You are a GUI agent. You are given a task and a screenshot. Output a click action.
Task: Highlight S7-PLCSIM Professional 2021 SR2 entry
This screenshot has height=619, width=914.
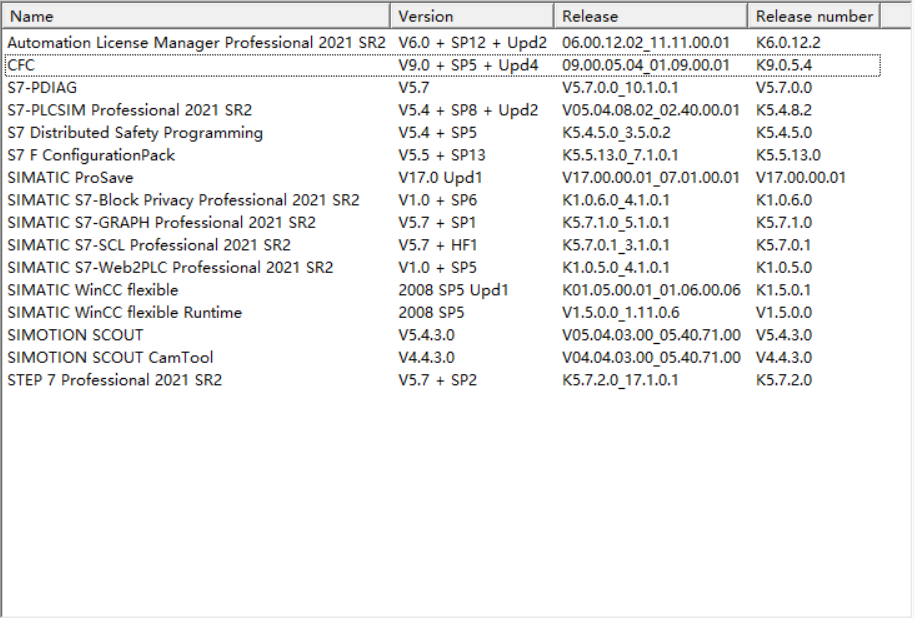tap(129, 110)
